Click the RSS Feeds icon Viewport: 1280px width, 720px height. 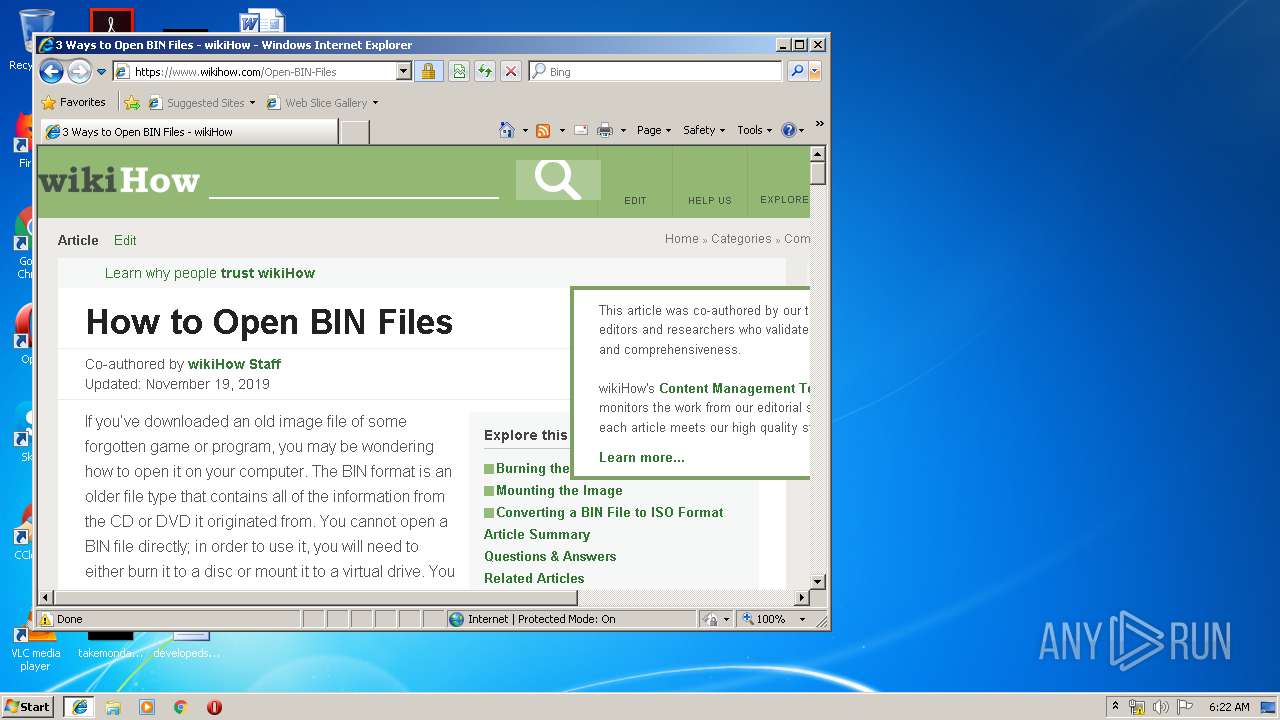click(543, 130)
